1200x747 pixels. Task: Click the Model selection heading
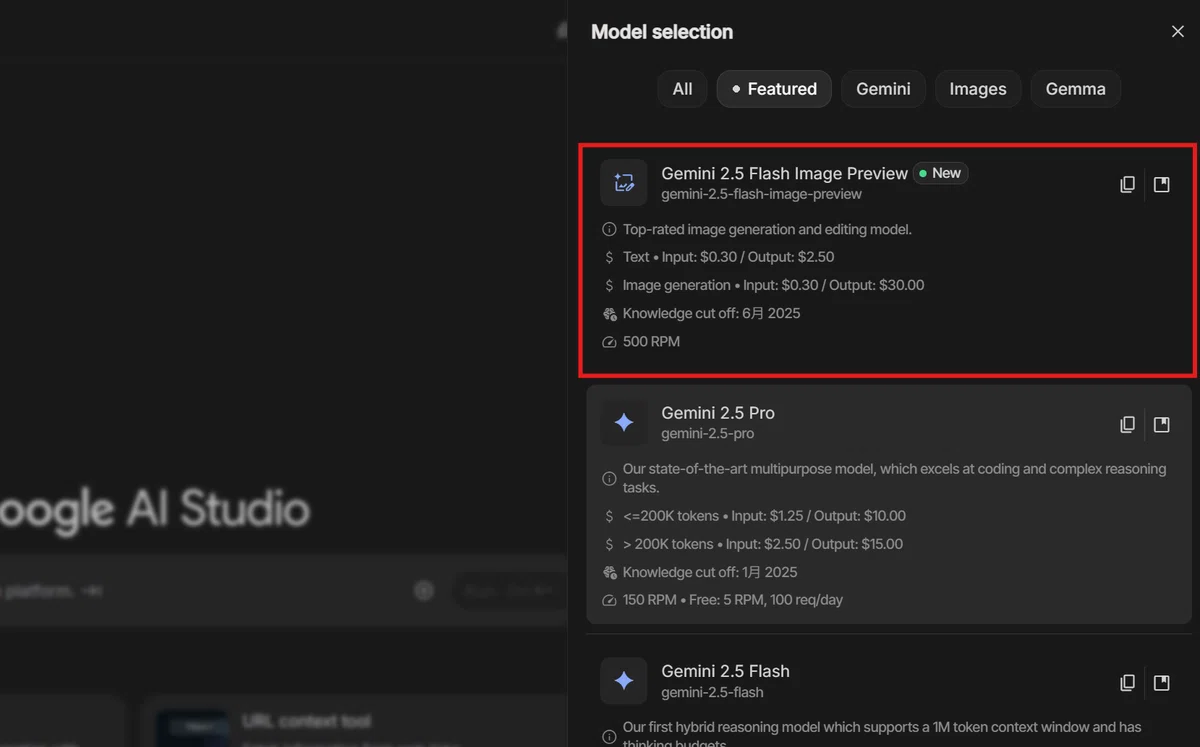pyautogui.click(x=662, y=32)
